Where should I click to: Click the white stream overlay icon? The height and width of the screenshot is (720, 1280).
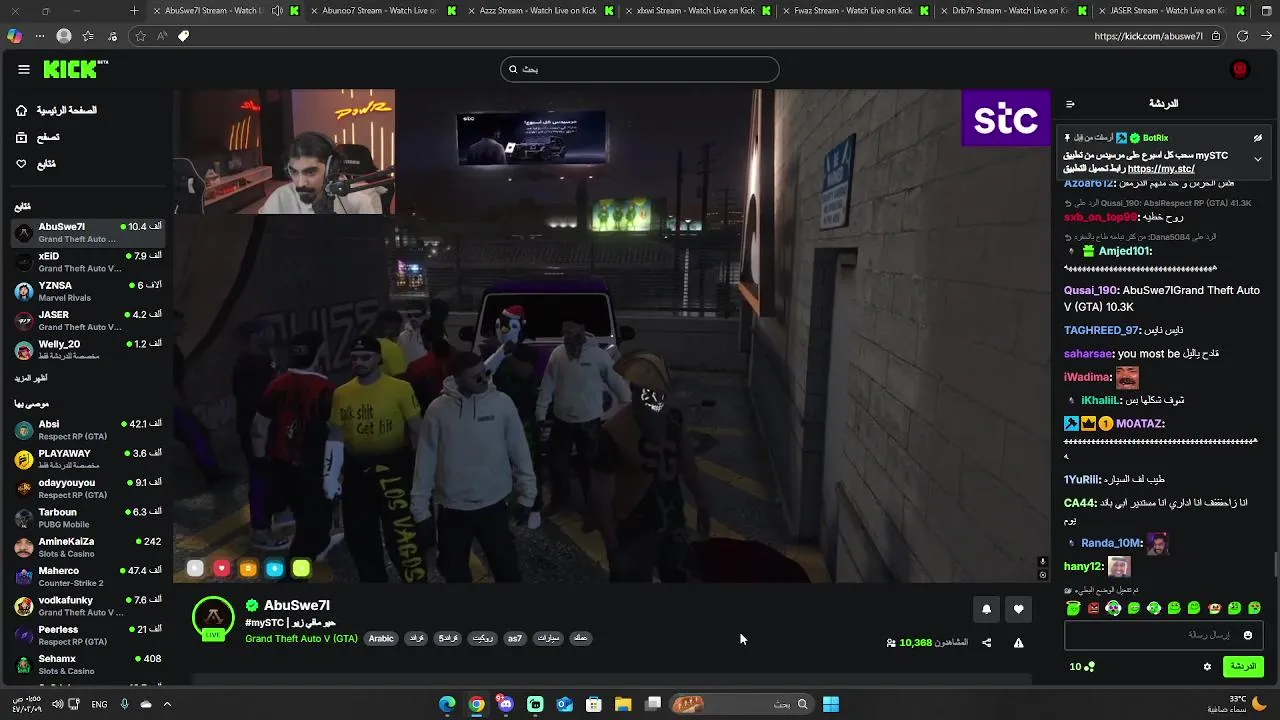(196, 568)
